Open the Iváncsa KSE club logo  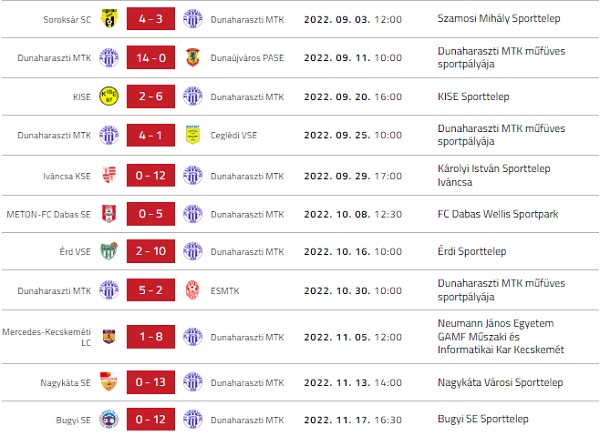(x=108, y=176)
